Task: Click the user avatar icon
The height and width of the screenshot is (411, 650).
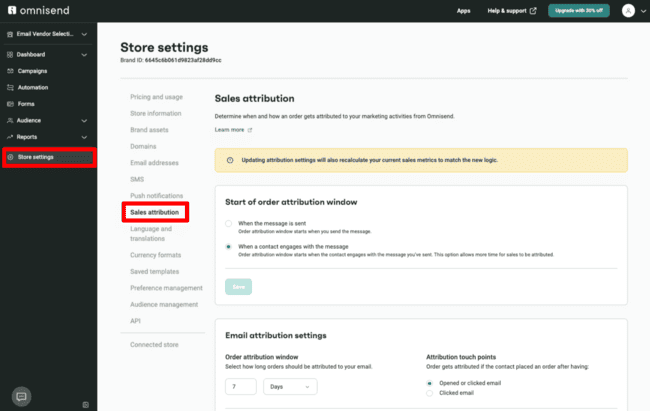Action: click(628, 10)
